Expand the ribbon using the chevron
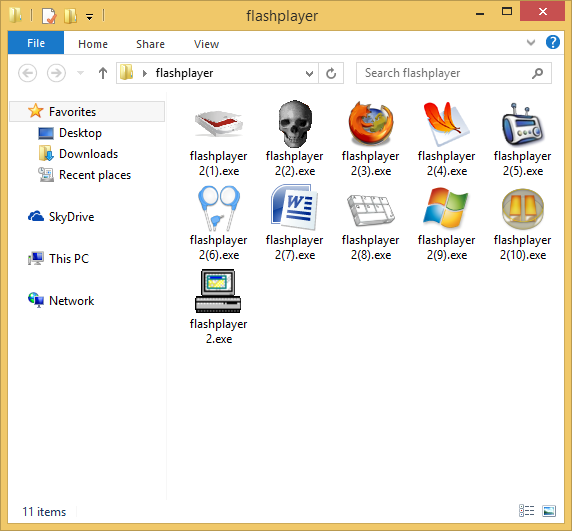The image size is (572, 531). pyautogui.click(x=531, y=43)
